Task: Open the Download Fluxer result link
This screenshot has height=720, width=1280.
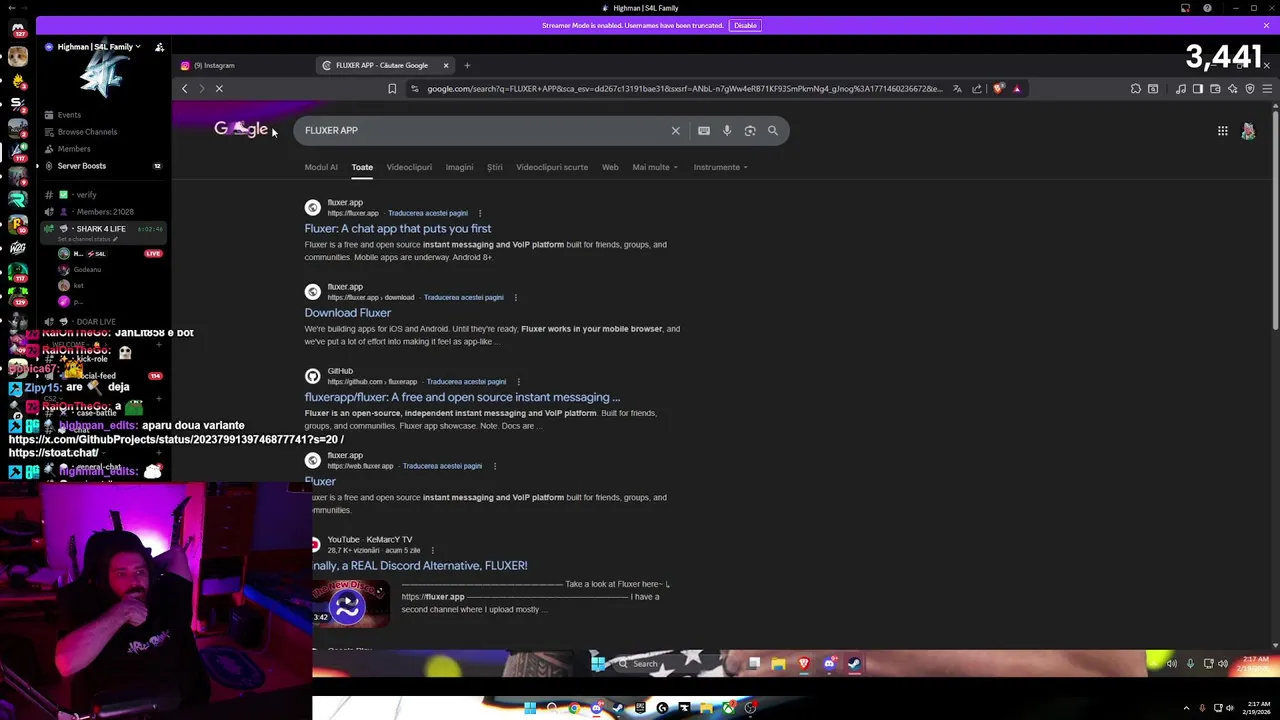Action: pos(347,313)
